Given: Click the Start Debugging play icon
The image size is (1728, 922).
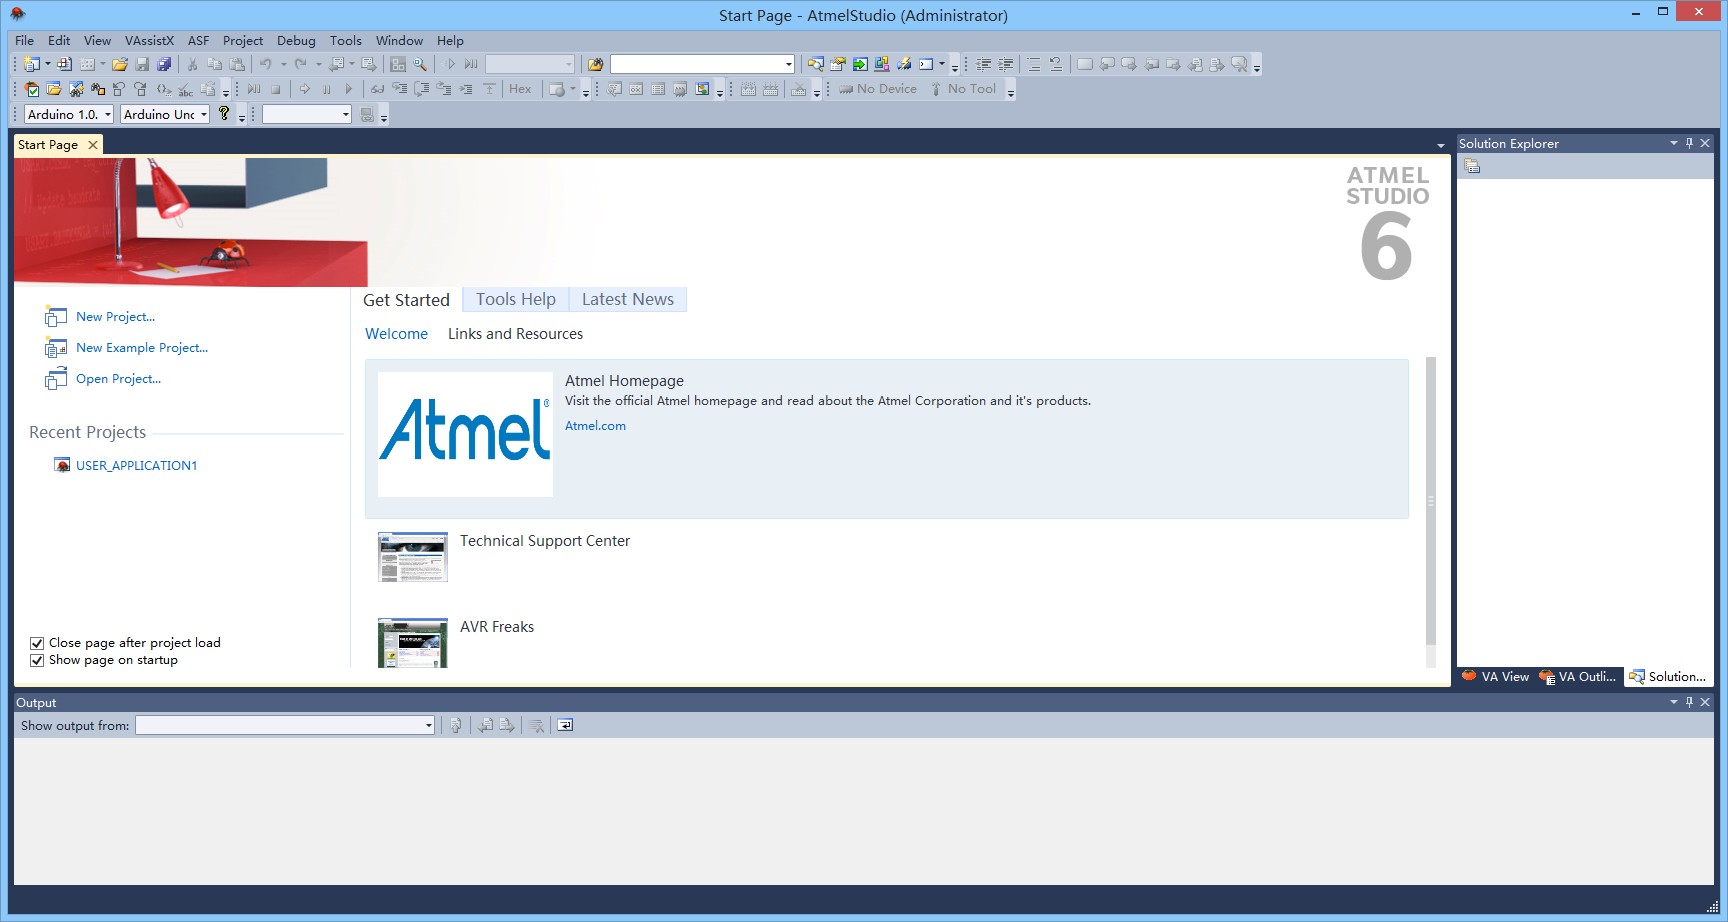Looking at the screenshot, I should [x=451, y=64].
